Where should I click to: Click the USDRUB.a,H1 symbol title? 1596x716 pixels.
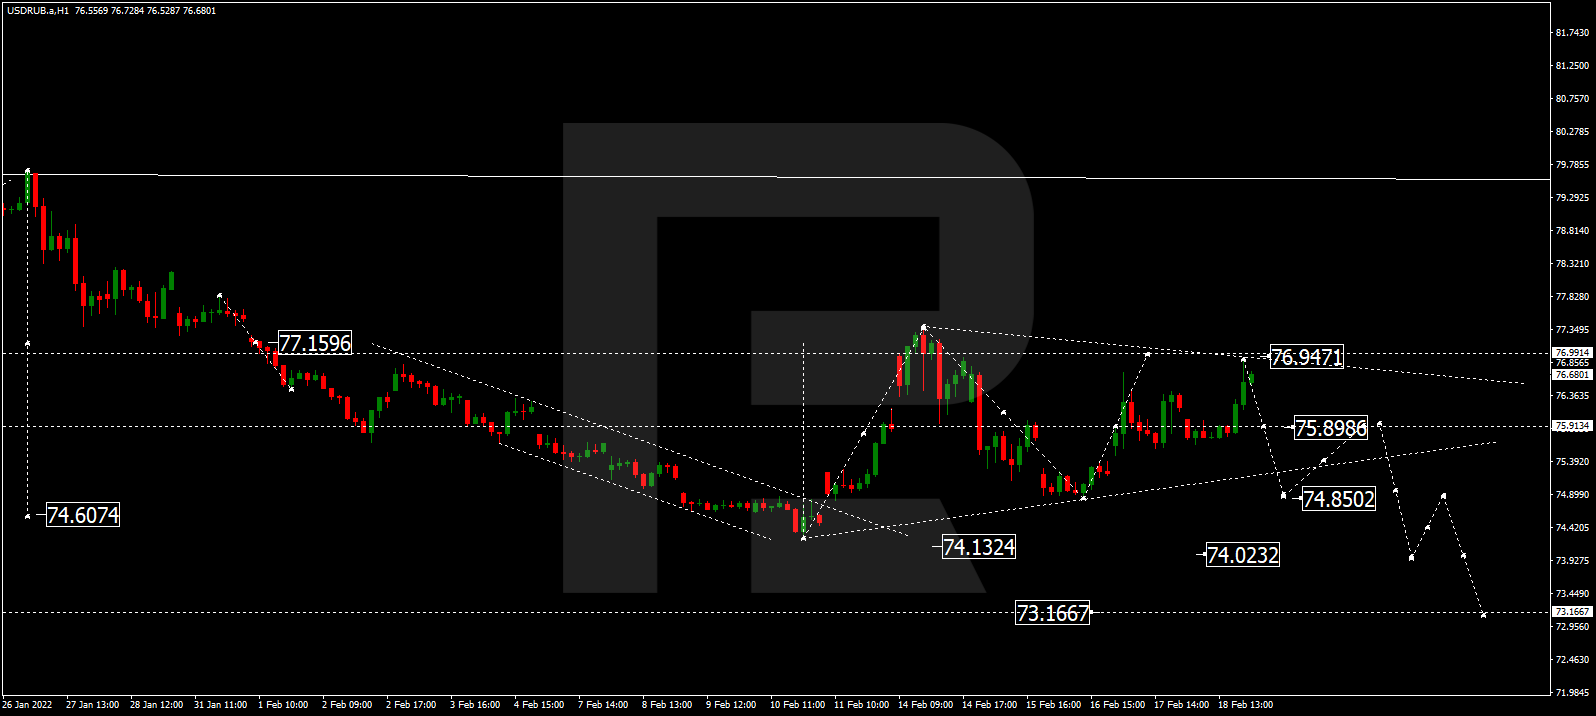point(36,11)
